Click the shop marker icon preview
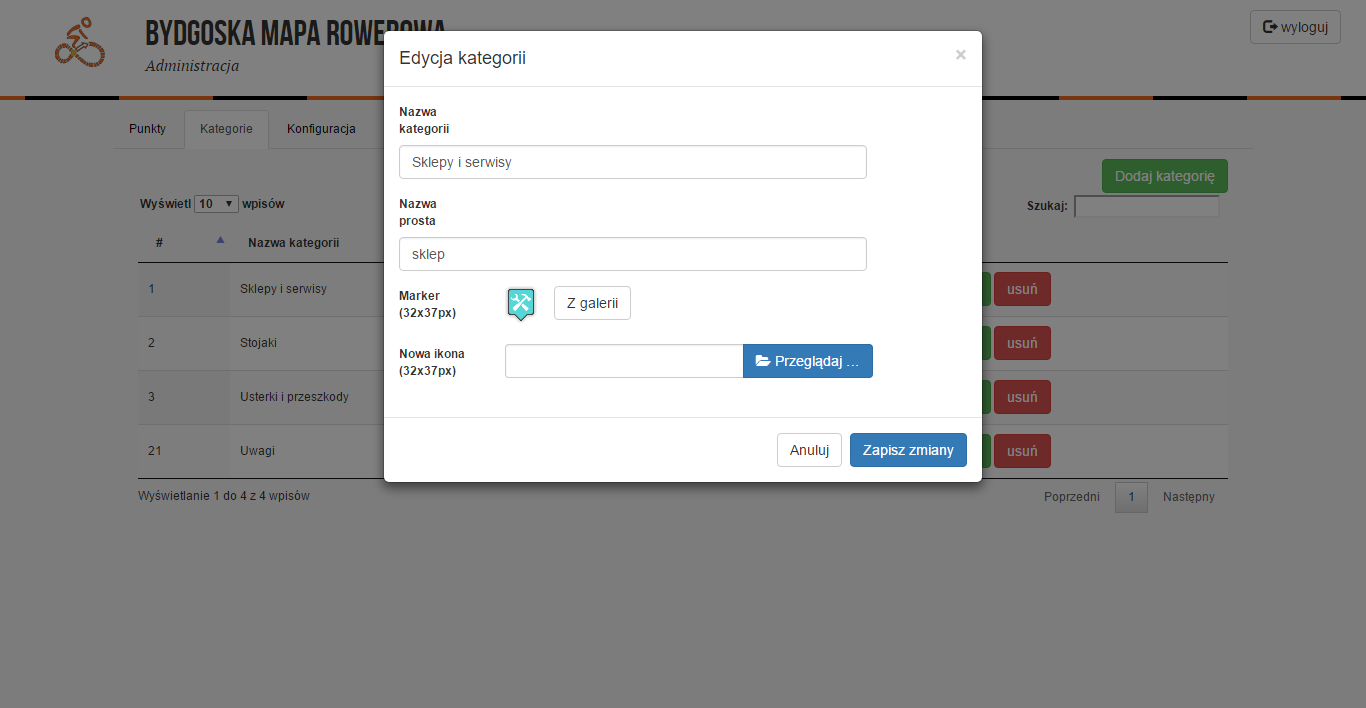 click(521, 303)
